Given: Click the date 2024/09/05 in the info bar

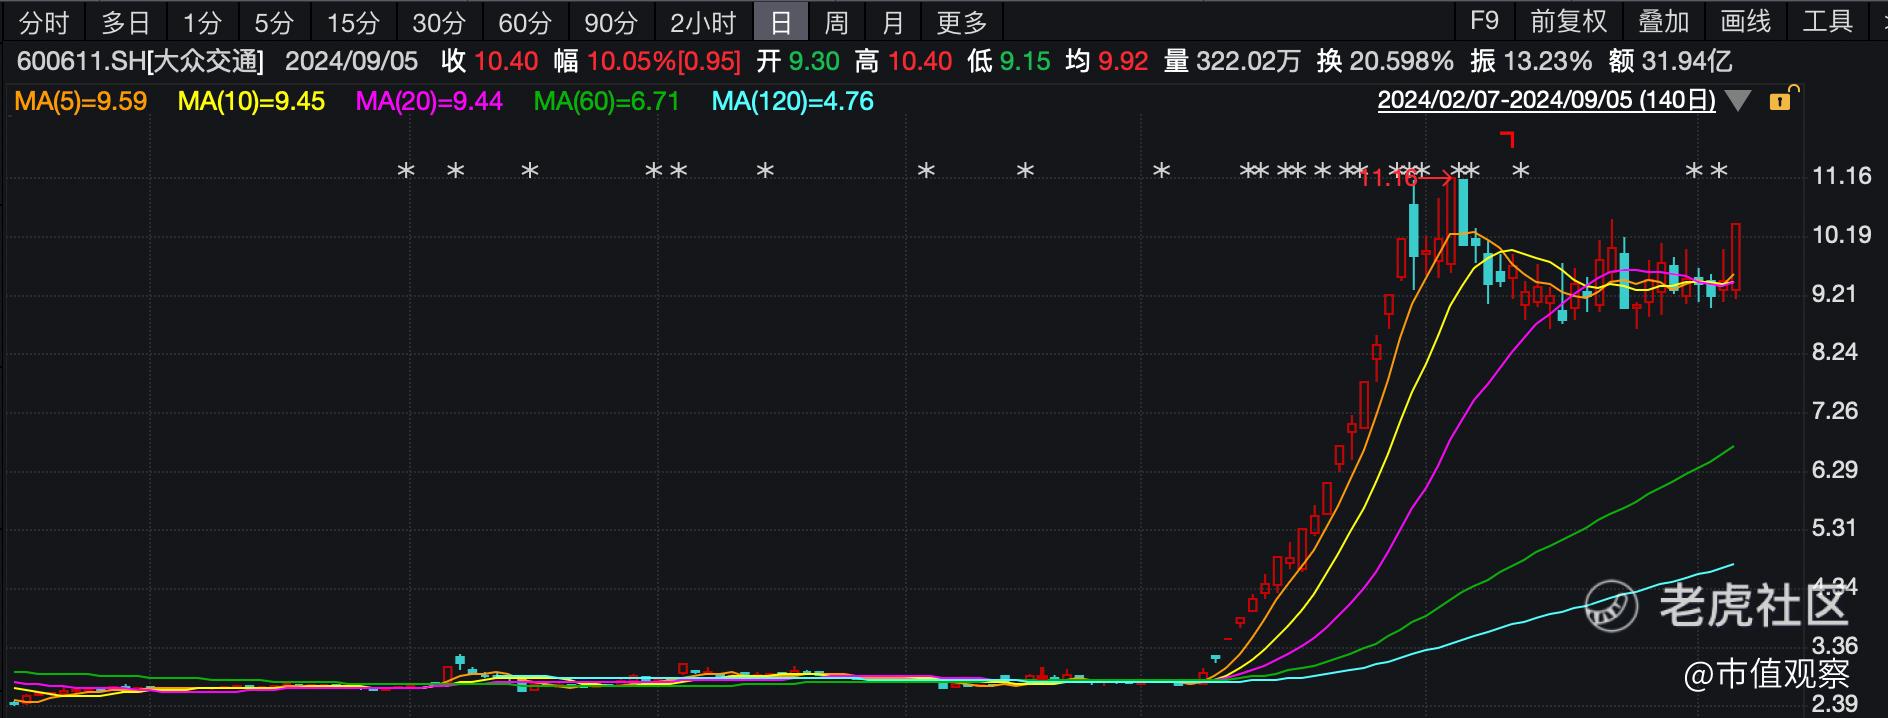Looking at the screenshot, I should [351, 61].
